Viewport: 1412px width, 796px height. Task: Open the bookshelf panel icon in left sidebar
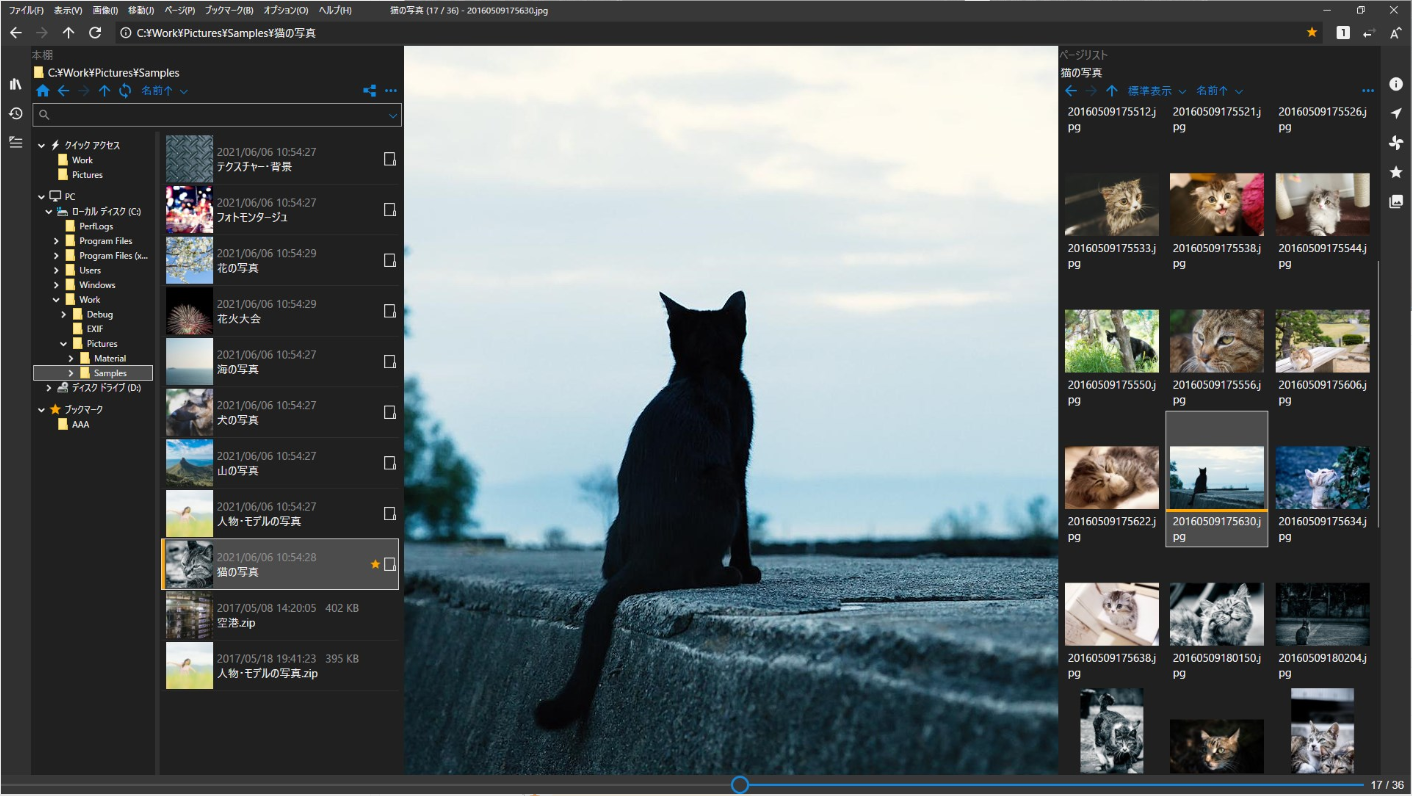pyautogui.click(x=15, y=84)
